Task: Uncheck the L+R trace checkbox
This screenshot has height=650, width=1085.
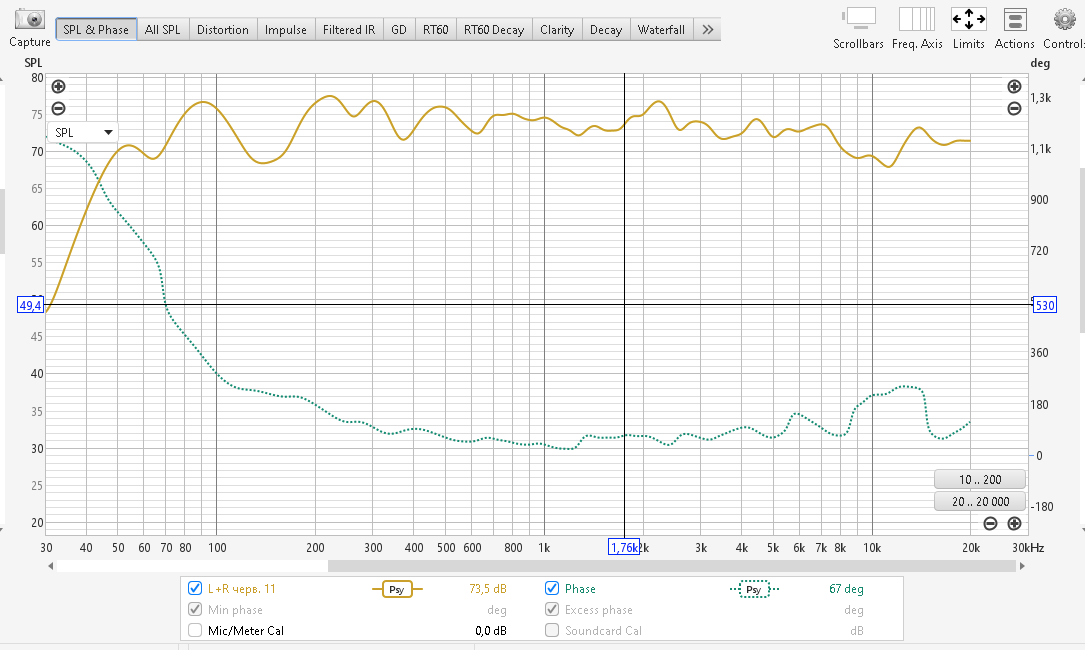Action: click(195, 589)
